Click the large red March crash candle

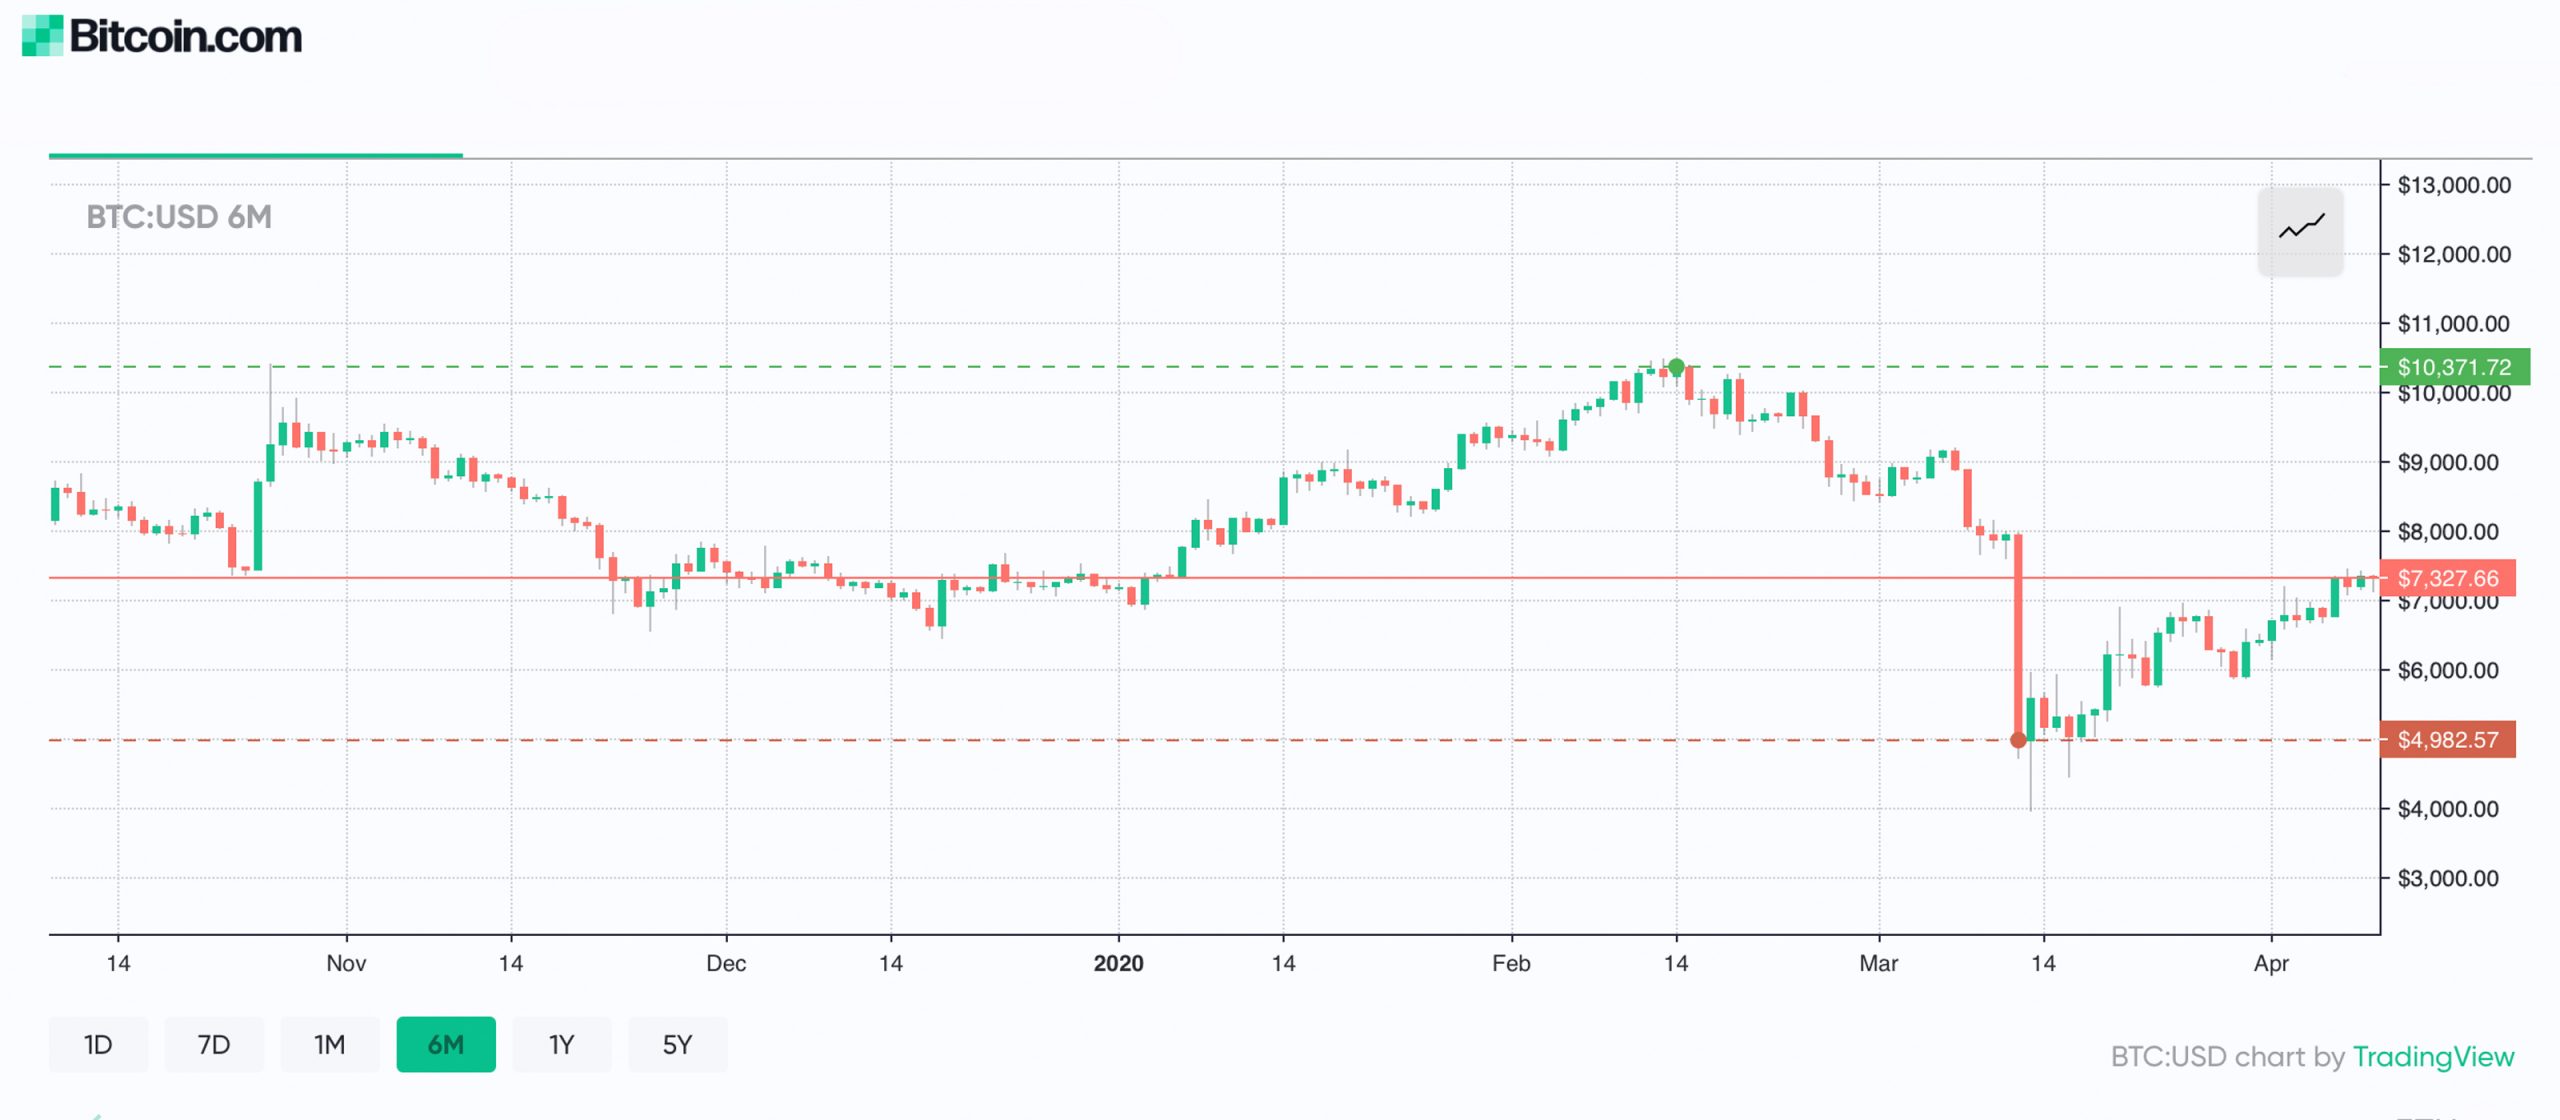pyautogui.click(x=2018, y=637)
